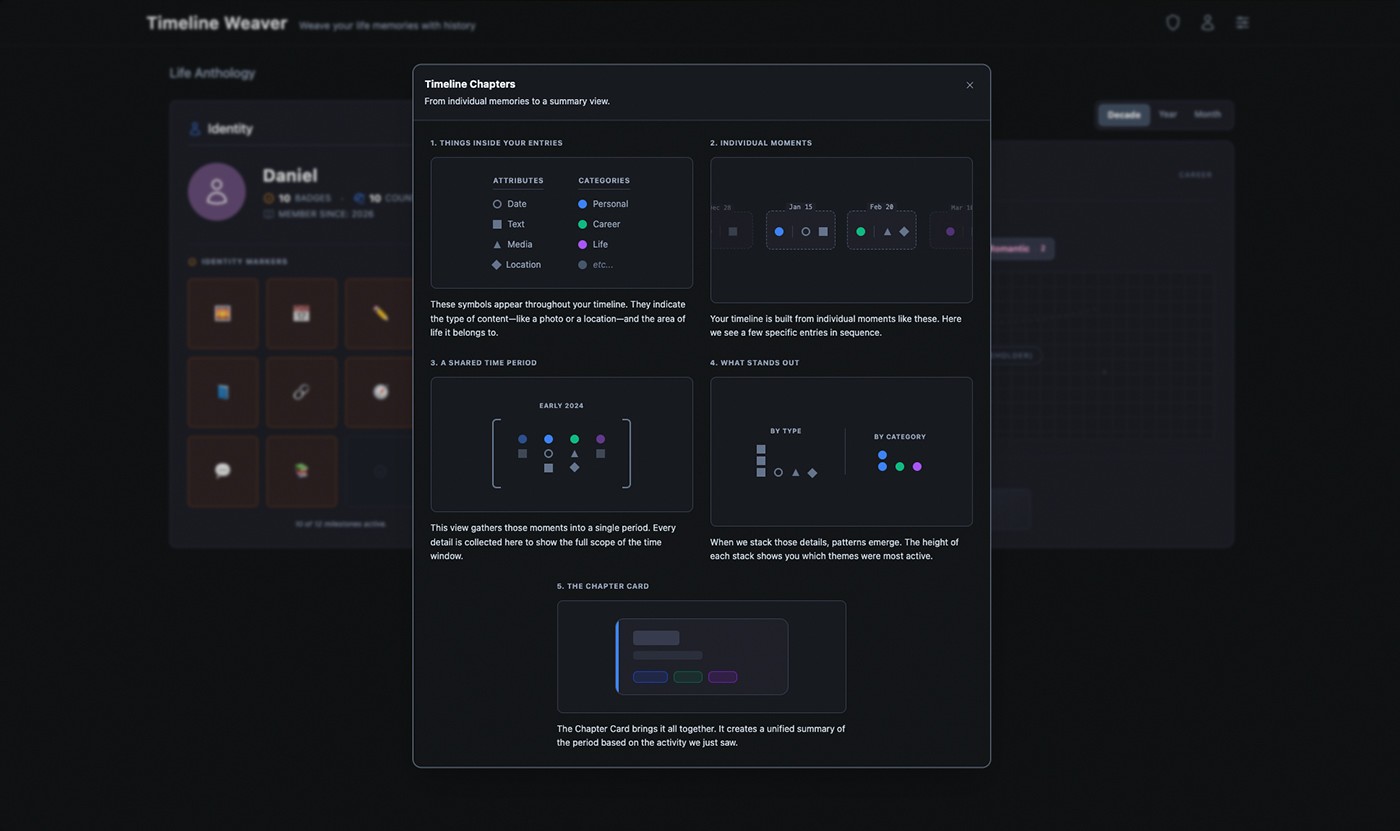The width and height of the screenshot is (1400, 831).
Task: Select the Text attribute square icon
Action: pyautogui.click(x=497, y=224)
